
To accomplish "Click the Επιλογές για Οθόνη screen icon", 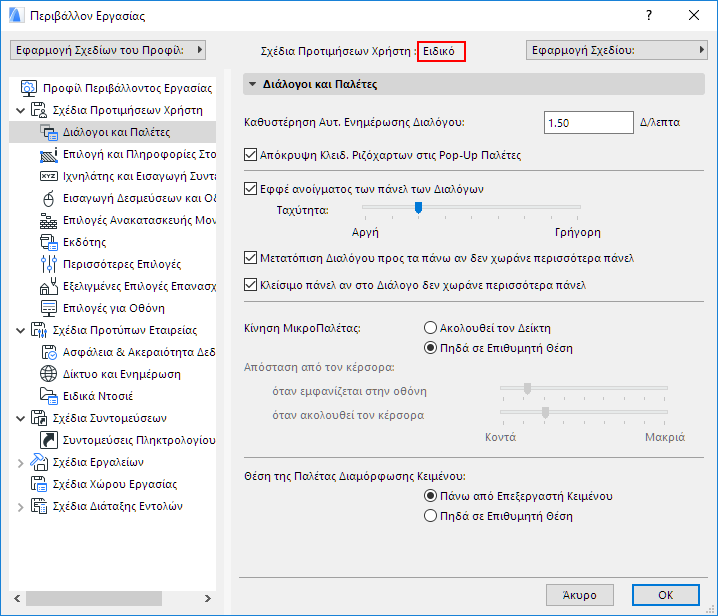I will click(49, 308).
